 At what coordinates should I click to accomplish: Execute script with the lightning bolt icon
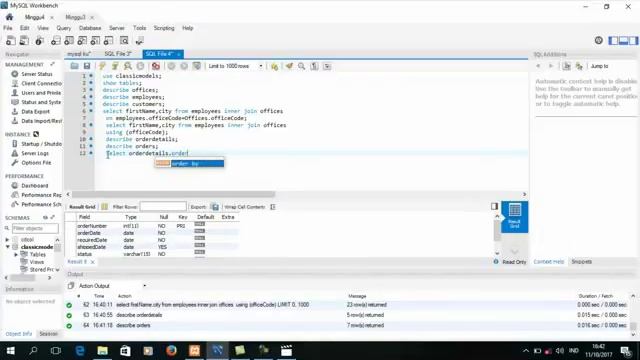coord(102,66)
